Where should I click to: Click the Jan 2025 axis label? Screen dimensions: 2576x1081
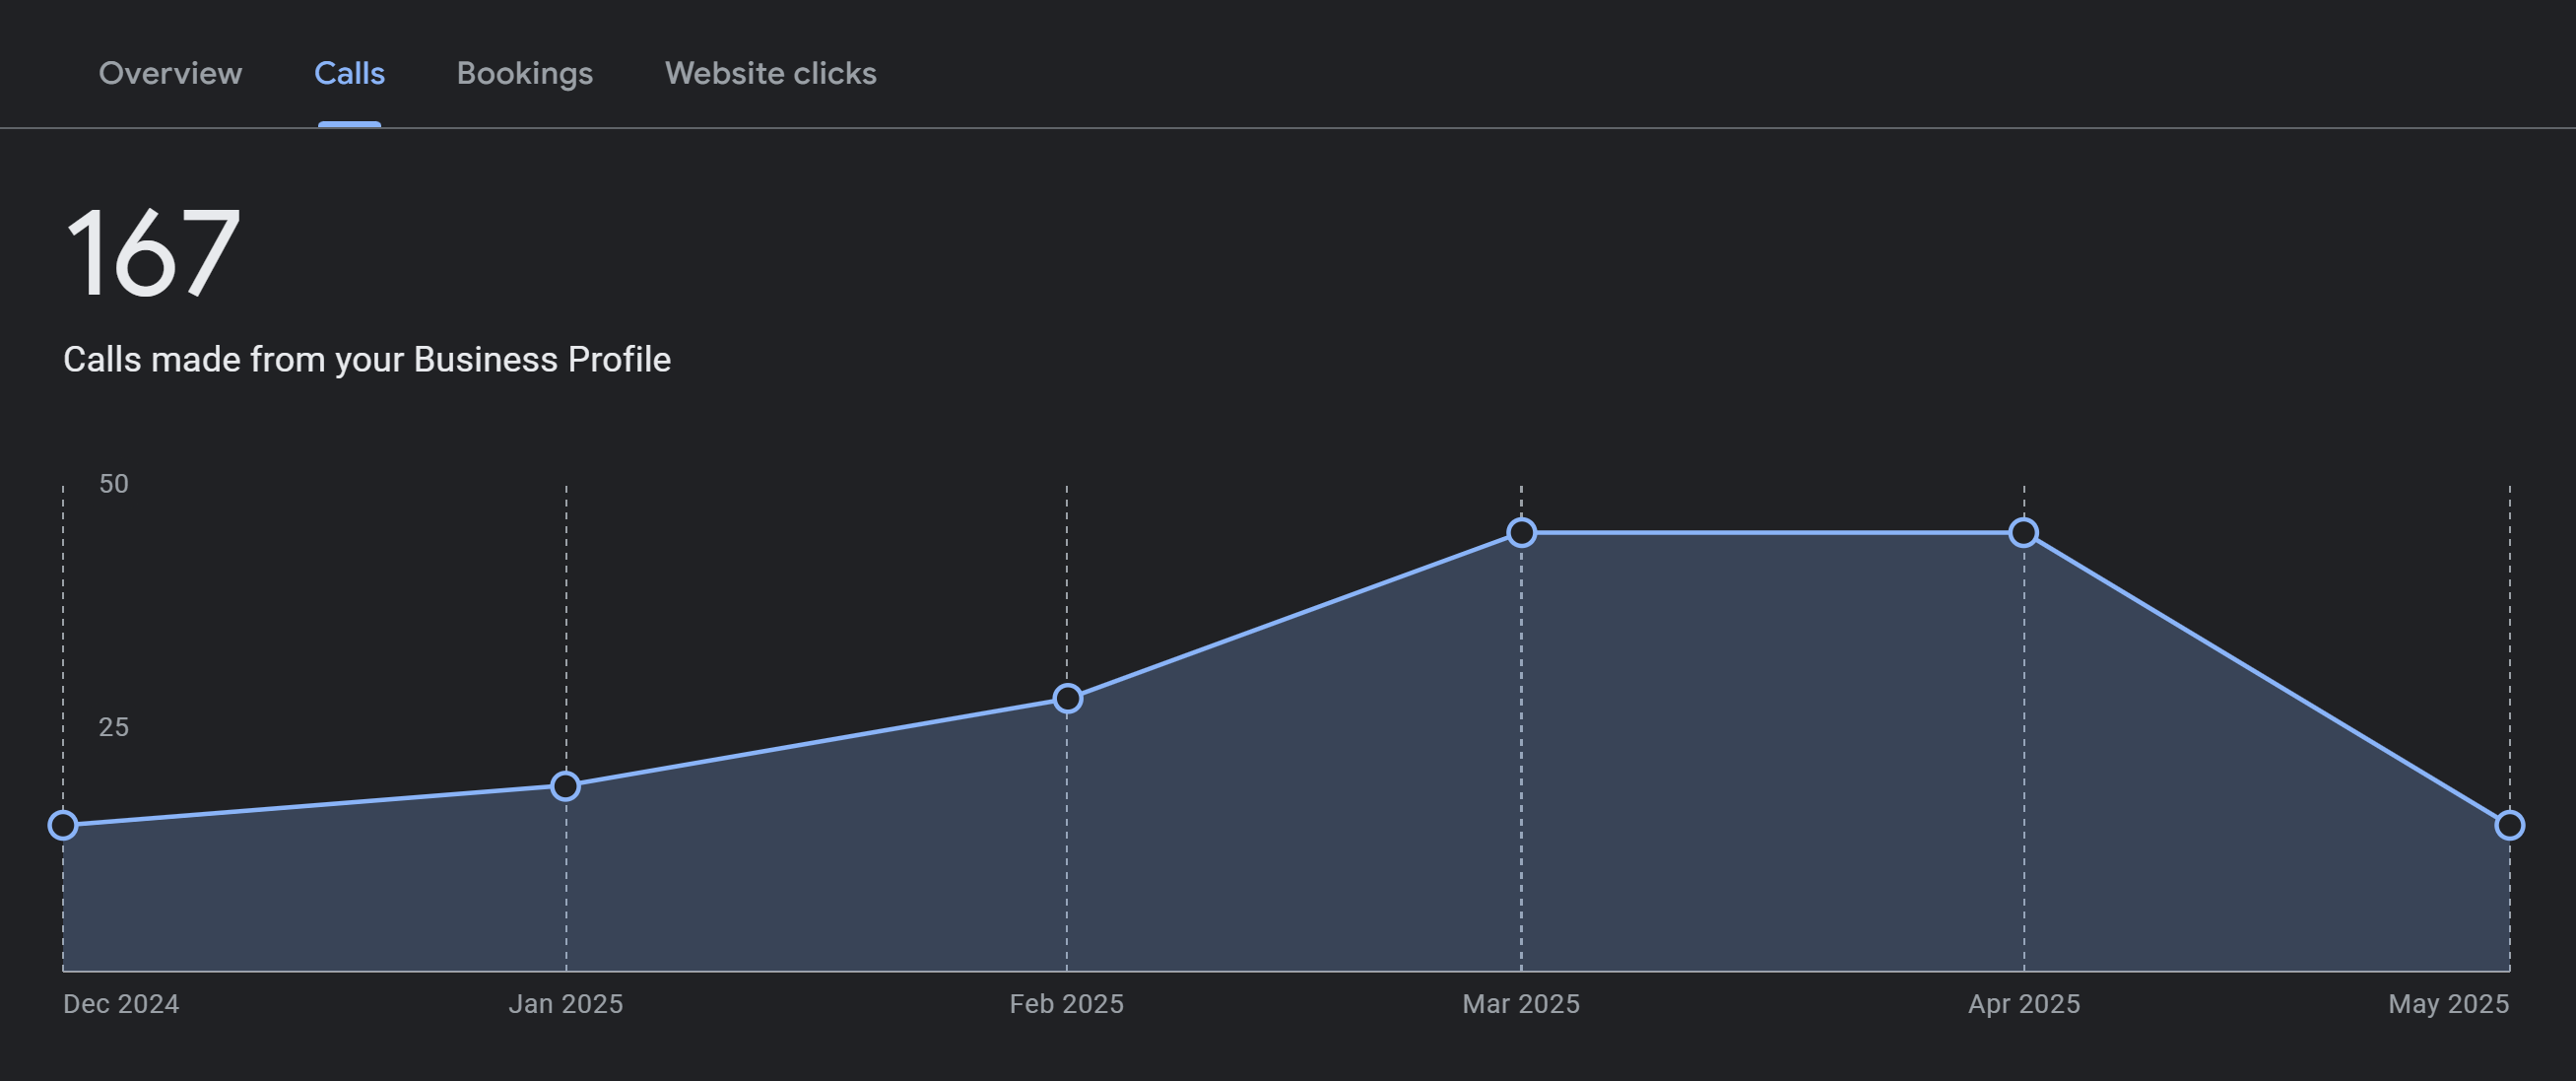pyautogui.click(x=566, y=1004)
